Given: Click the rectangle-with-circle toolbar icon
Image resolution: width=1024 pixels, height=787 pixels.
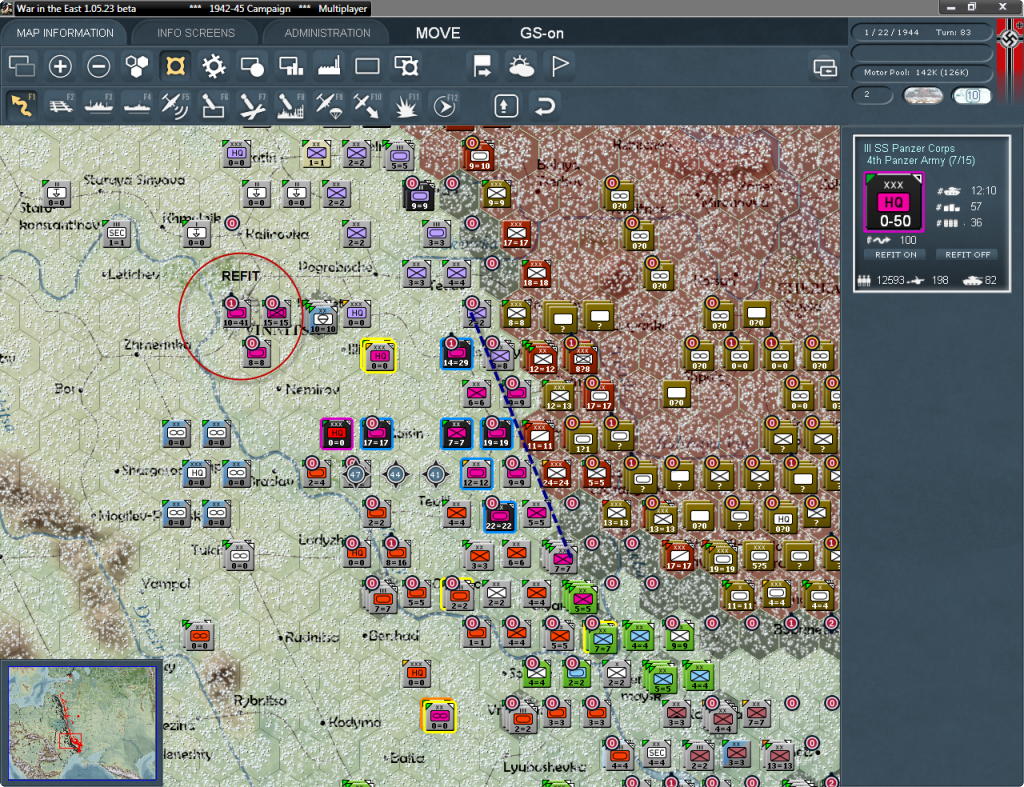Looking at the screenshot, I should coord(252,66).
